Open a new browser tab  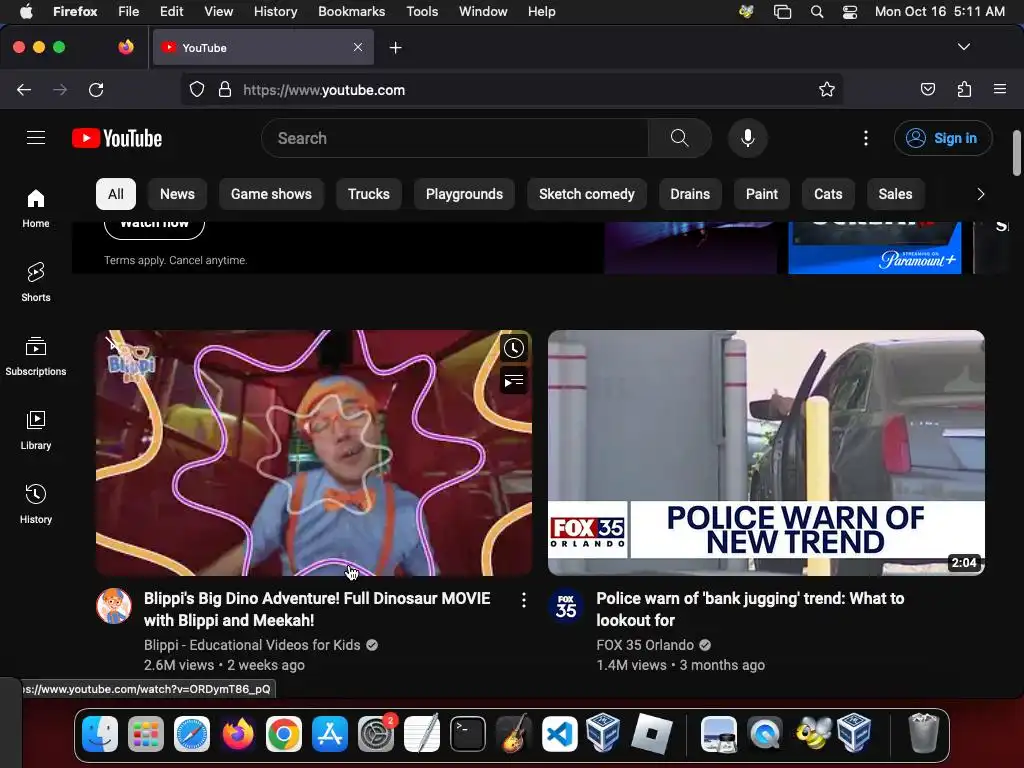tap(395, 48)
